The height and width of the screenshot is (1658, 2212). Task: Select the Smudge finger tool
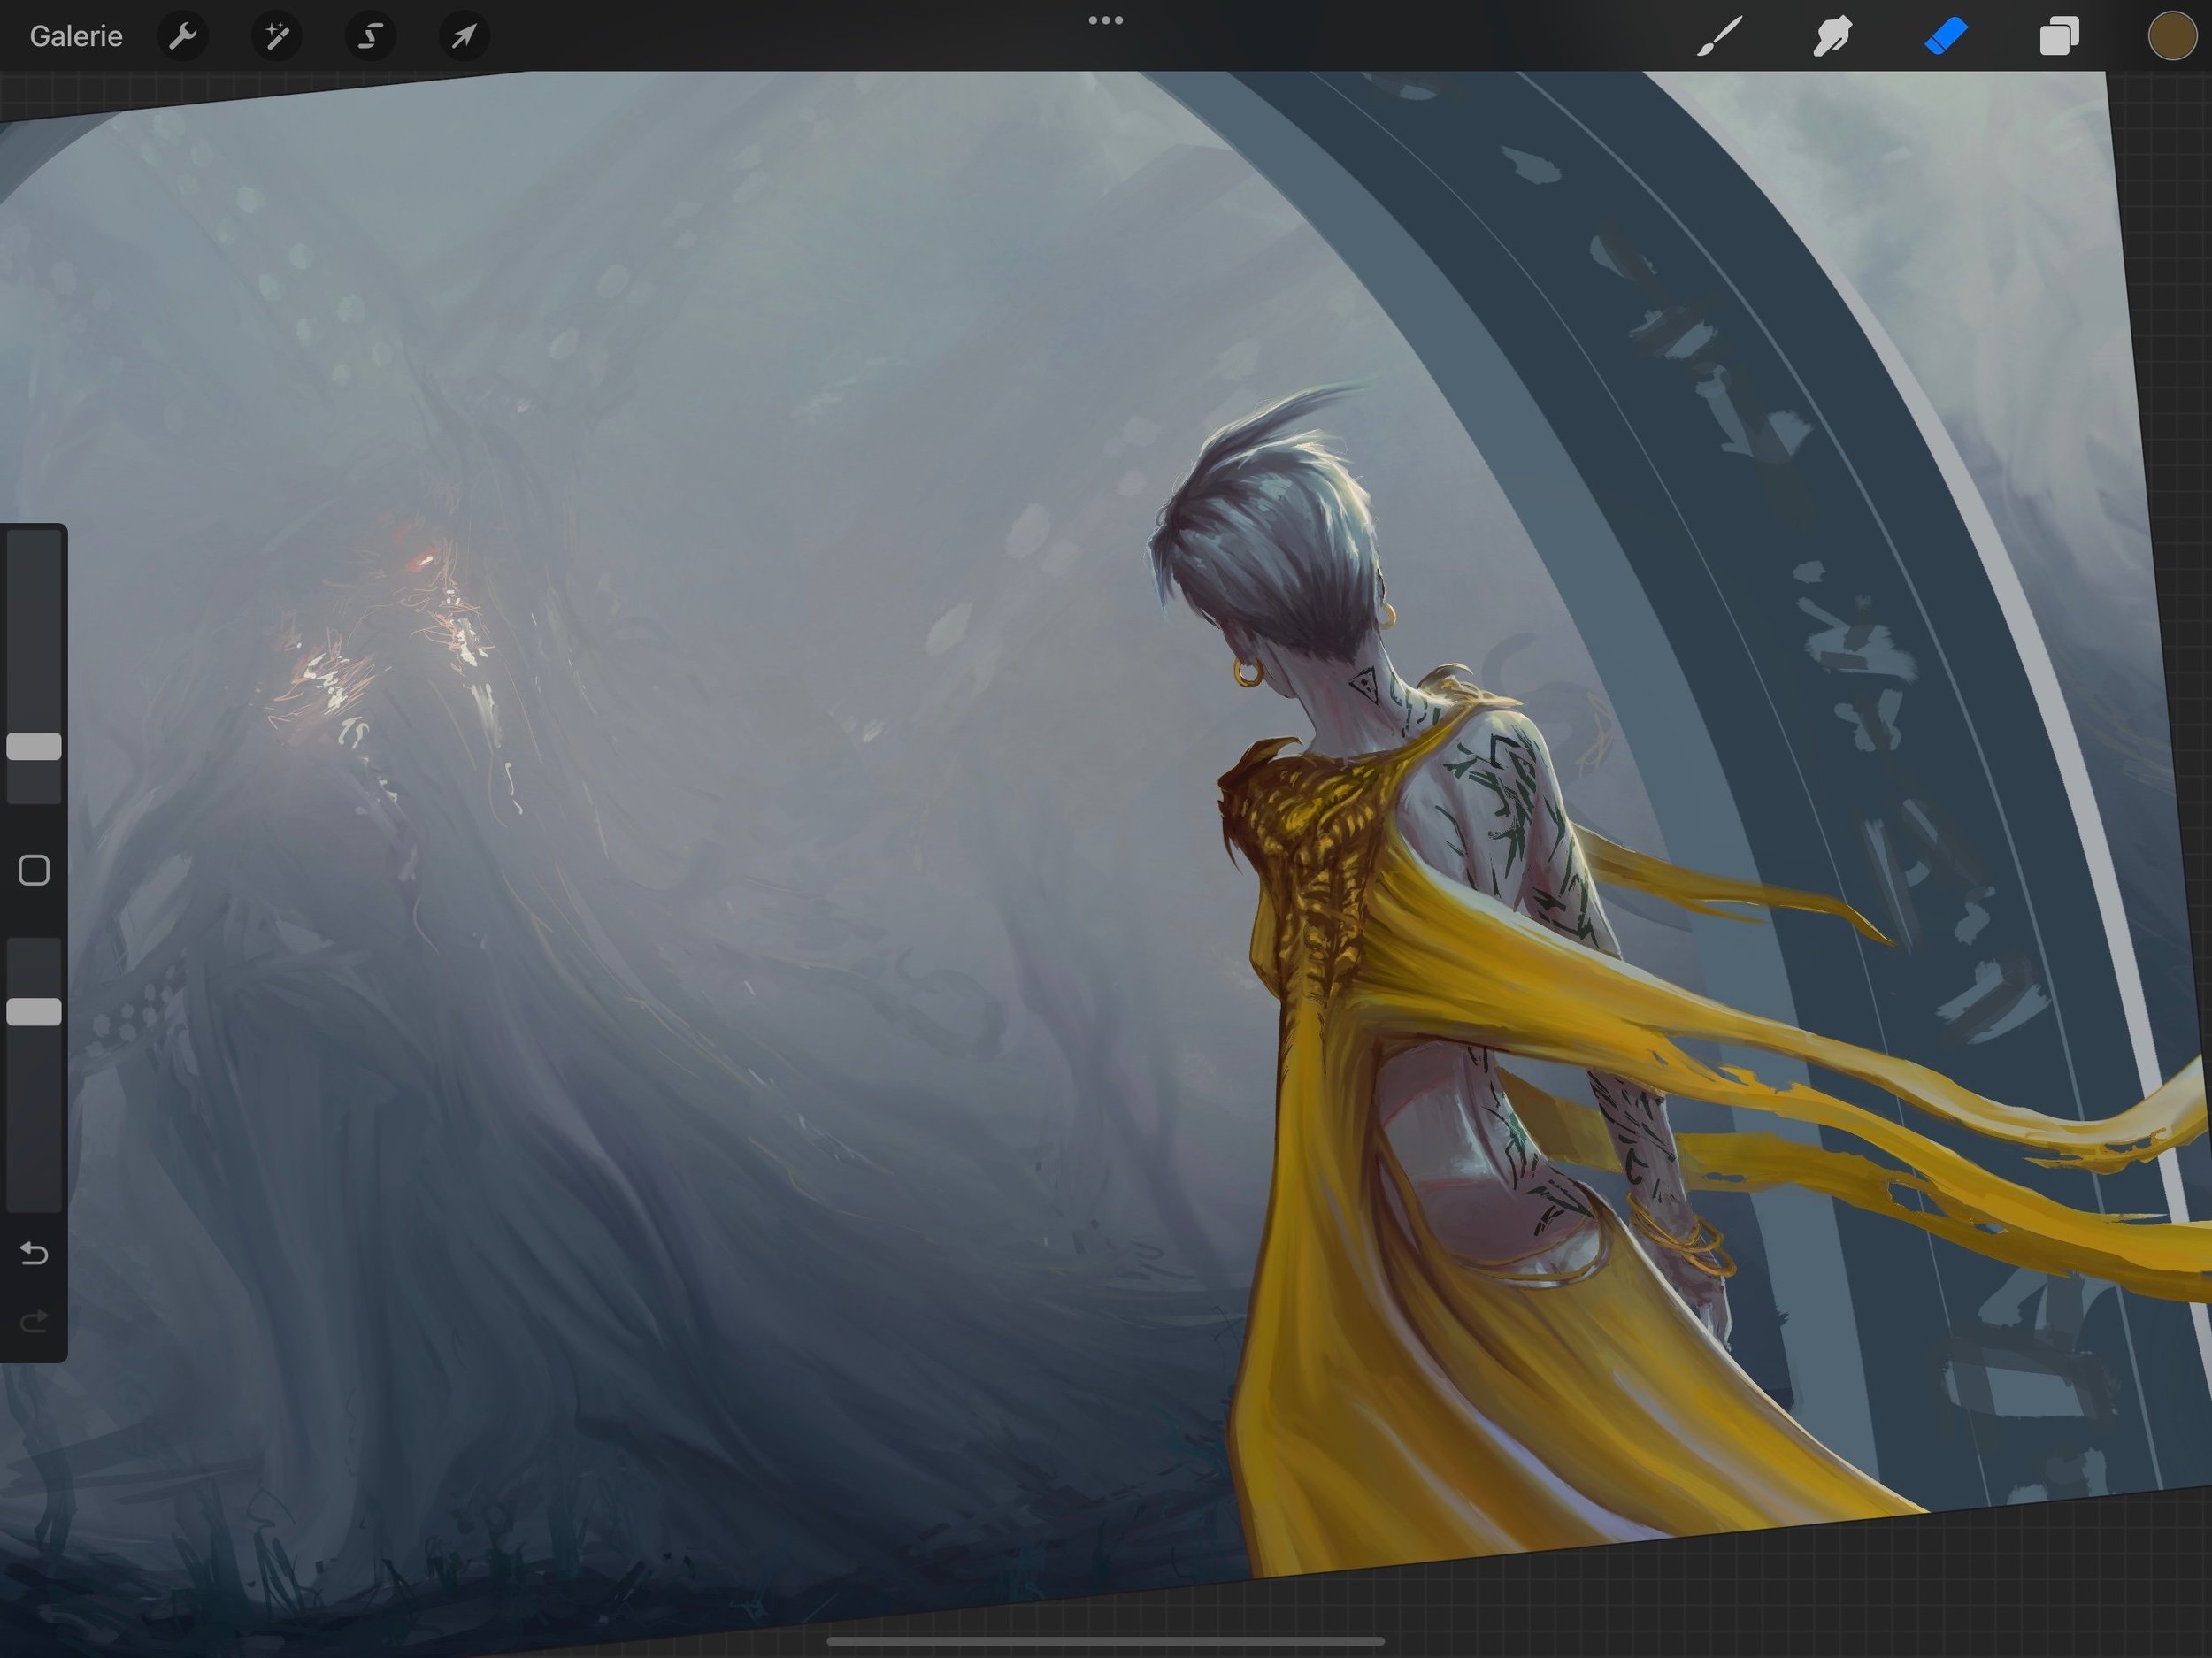1832,36
